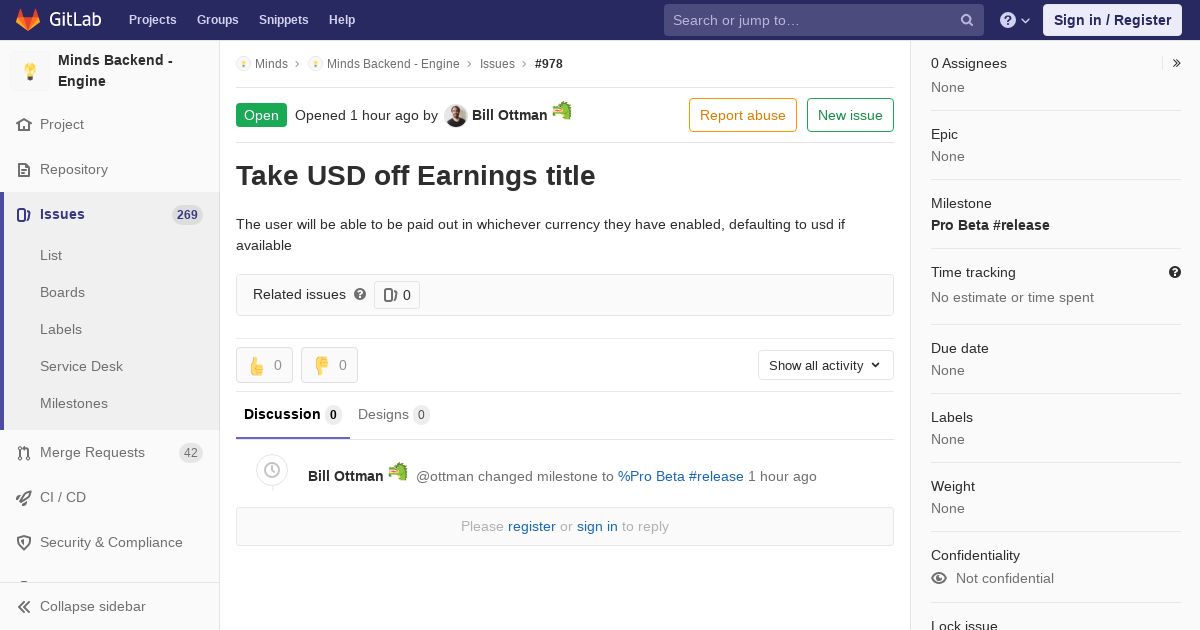Click the search or jump to field

click(x=824, y=20)
